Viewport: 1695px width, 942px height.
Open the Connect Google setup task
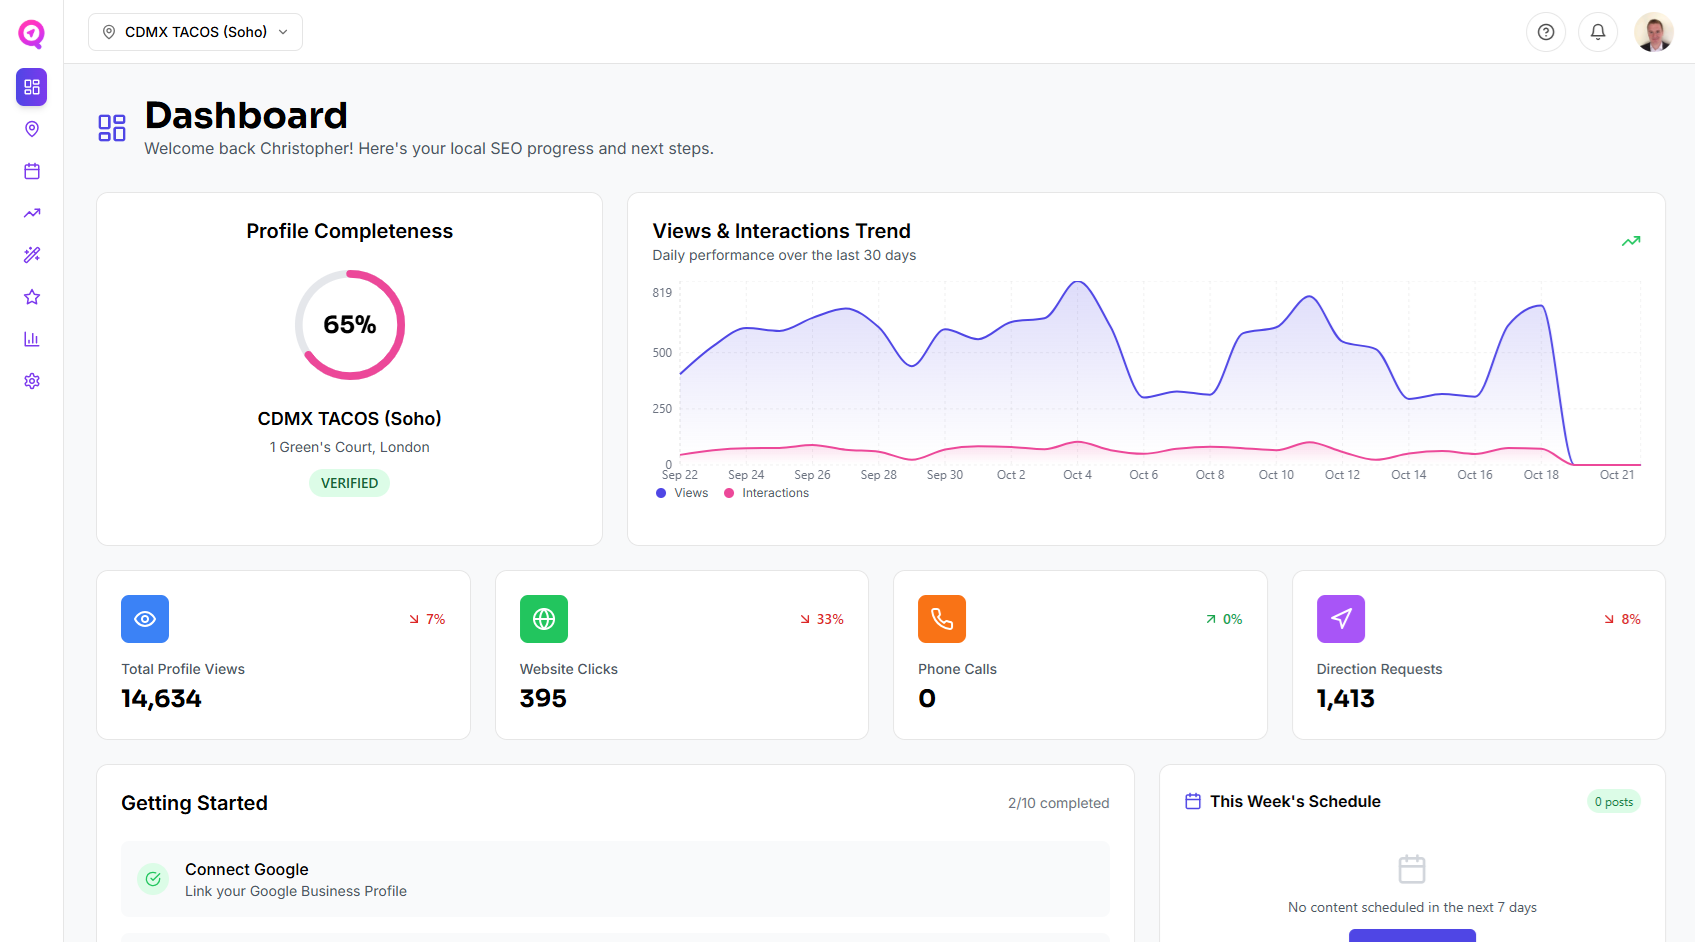click(x=614, y=879)
